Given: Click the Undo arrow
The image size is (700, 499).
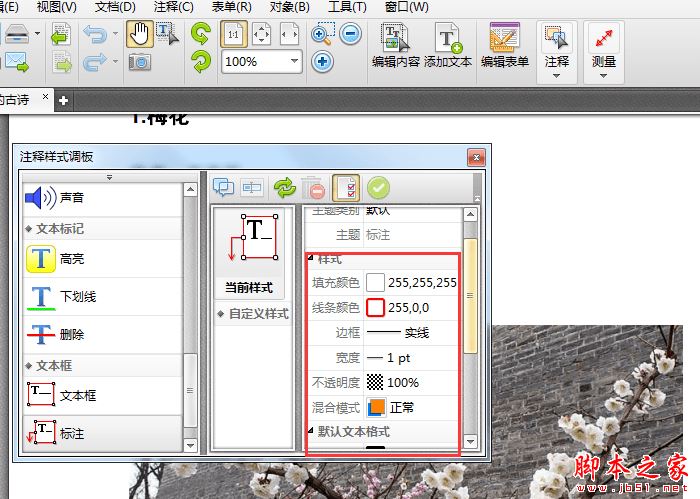Looking at the screenshot, I should click(95, 34).
